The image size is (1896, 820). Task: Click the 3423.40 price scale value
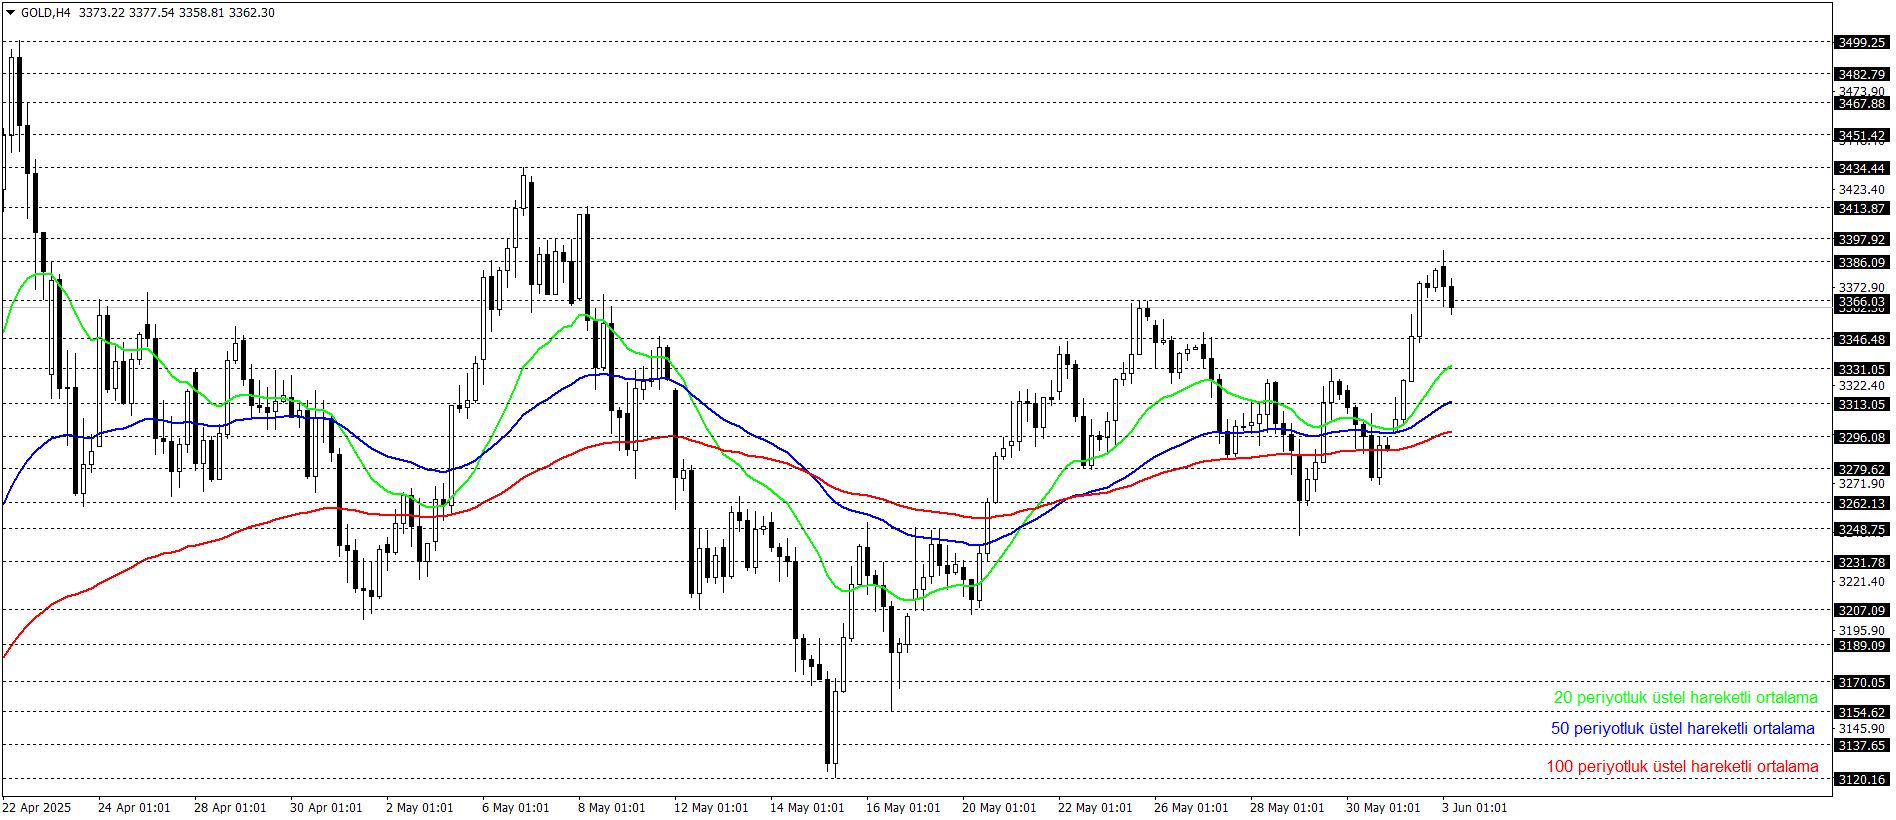(1861, 189)
